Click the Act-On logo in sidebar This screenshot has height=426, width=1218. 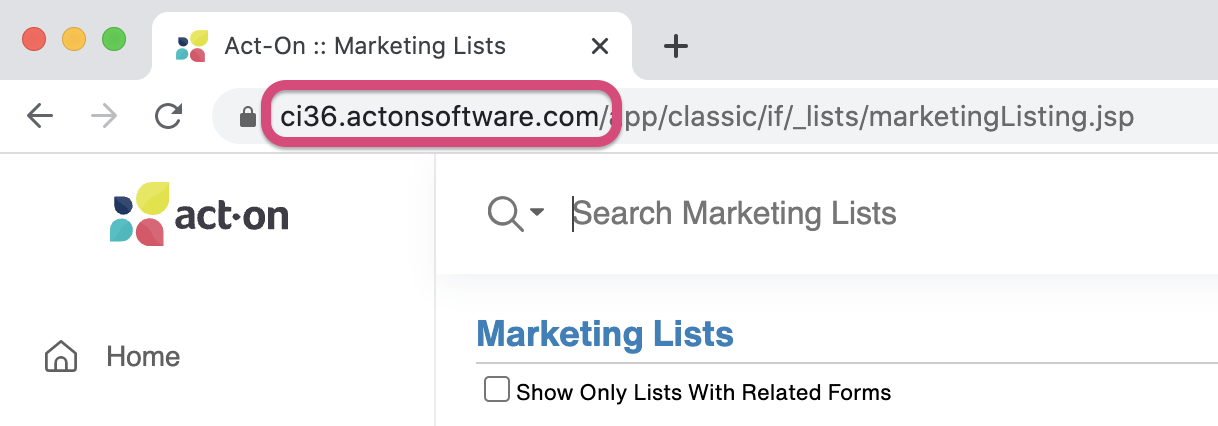click(x=199, y=214)
